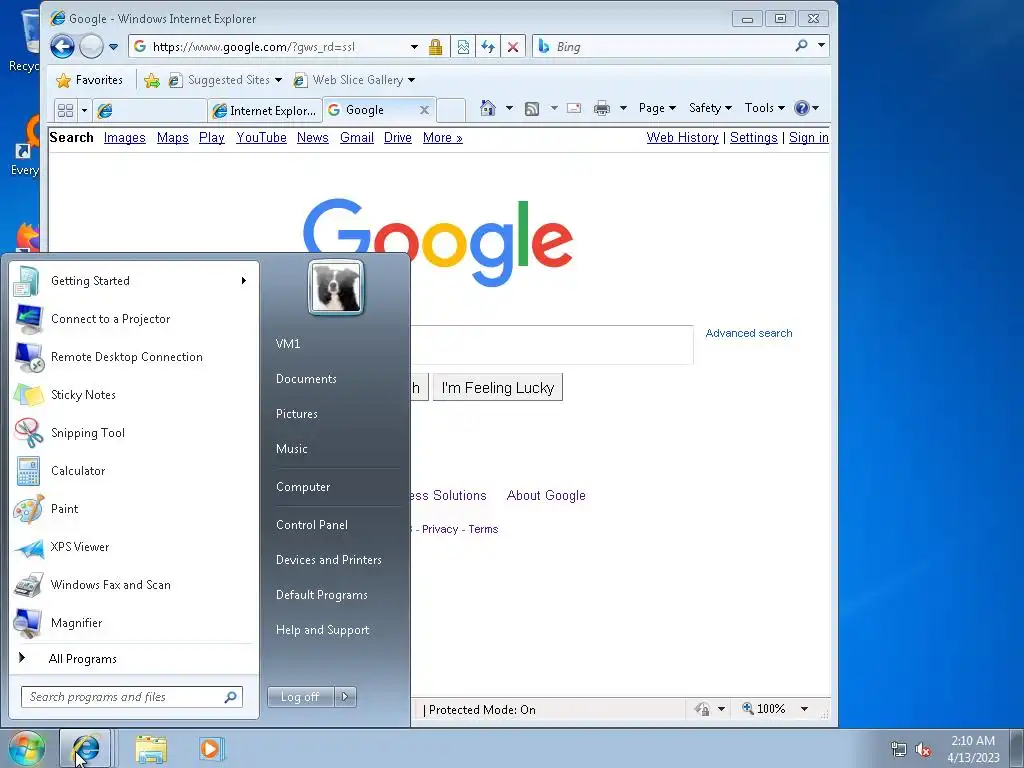Open zoom level dropdown at 100%
This screenshot has height=768, width=1024.
805,709
